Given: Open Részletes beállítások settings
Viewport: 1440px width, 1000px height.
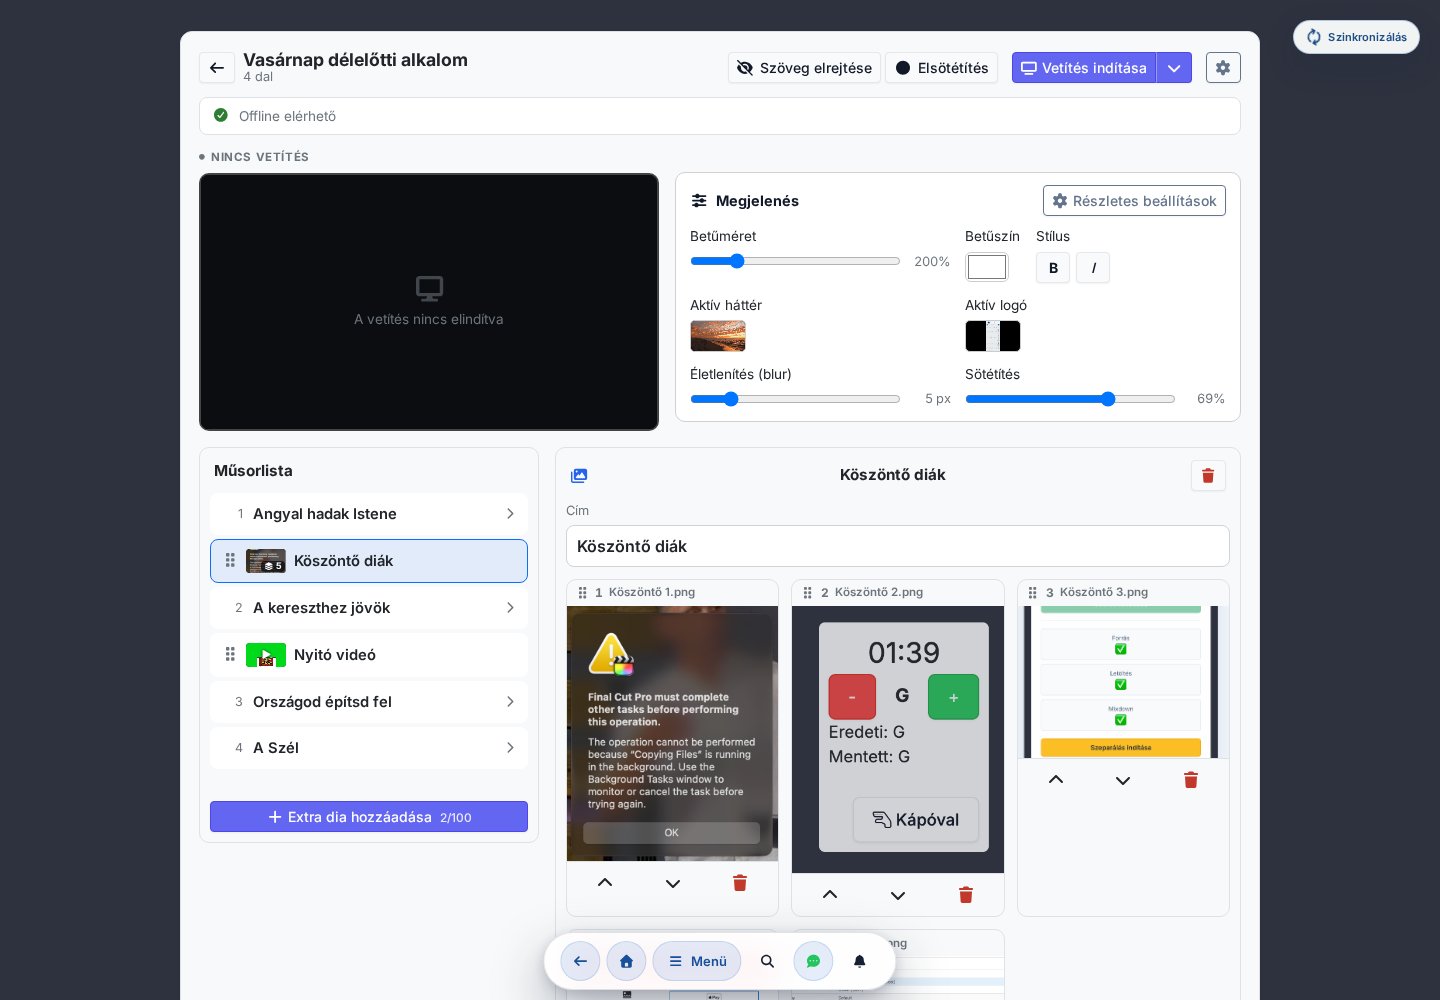Looking at the screenshot, I should tap(1134, 201).
